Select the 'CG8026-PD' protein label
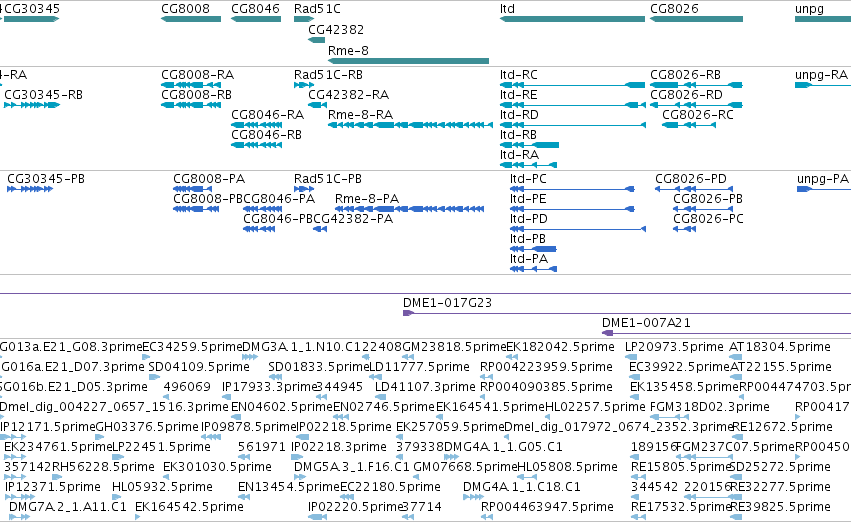This screenshot has height=522, width=851. tap(691, 179)
